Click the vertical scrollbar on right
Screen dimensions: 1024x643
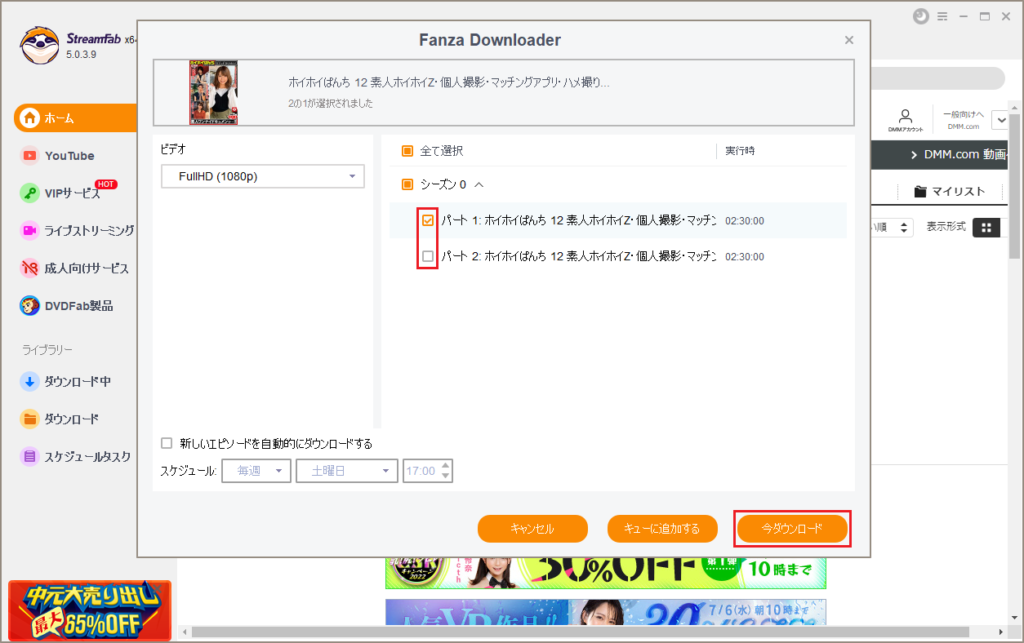pyautogui.click(x=1014, y=186)
